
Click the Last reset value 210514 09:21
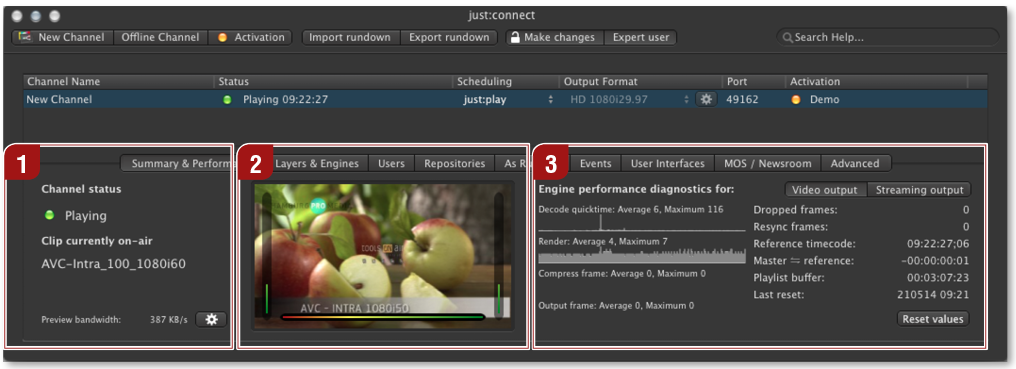(934, 294)
